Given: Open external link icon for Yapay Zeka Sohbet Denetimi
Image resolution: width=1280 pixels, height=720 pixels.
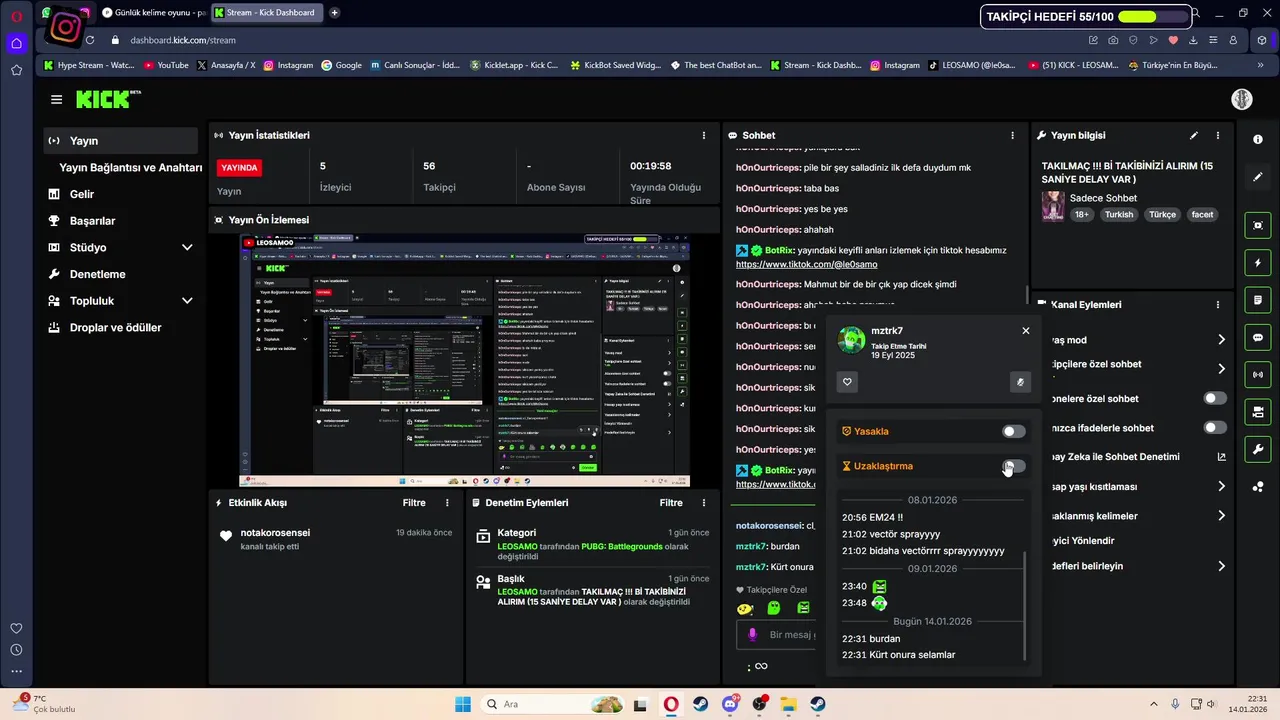Looking at the screenshot, I should (1221, 457).
